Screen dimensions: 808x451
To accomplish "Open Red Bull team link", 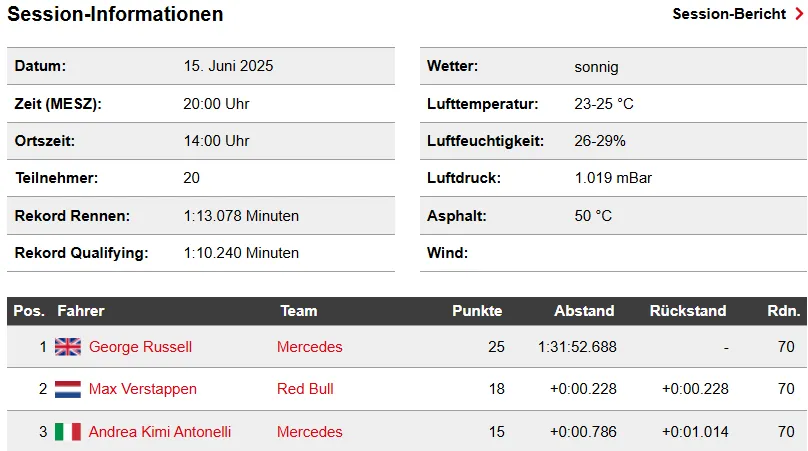I will click(305, 389).
